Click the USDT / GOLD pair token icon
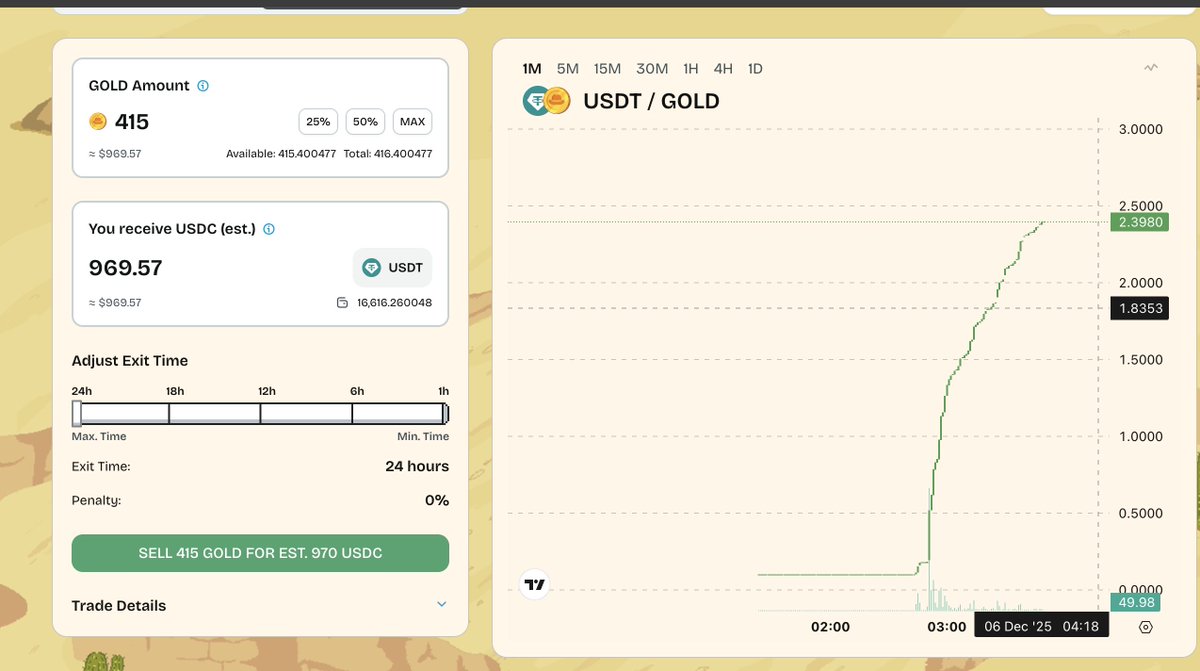The height and width of the screenshot is (671, 1200). tap(546, 101)
